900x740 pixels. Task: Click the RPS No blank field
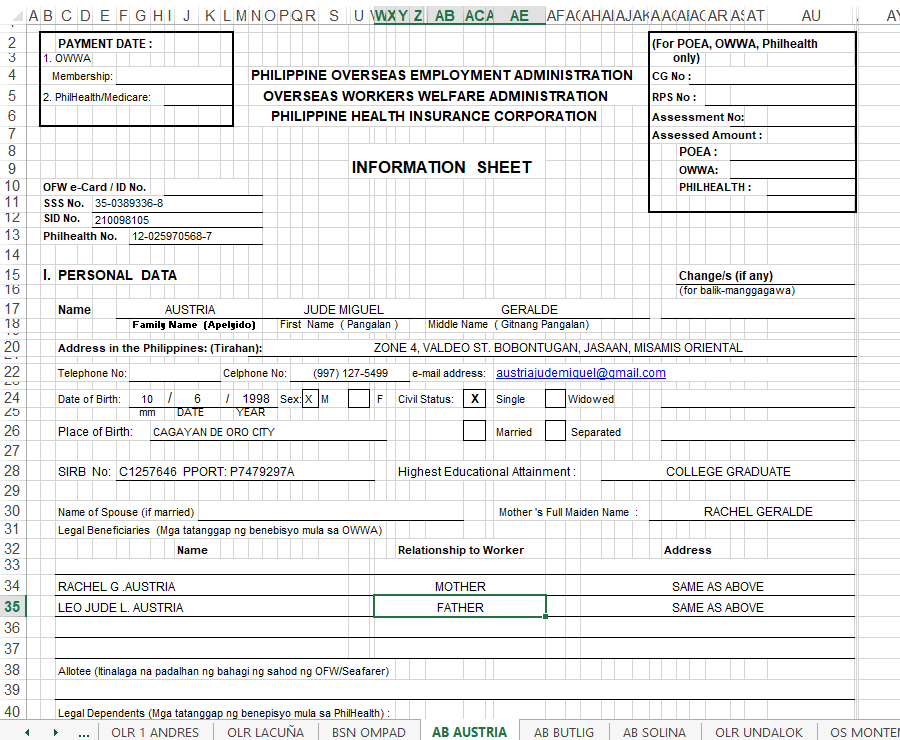(x=780, y=97)
